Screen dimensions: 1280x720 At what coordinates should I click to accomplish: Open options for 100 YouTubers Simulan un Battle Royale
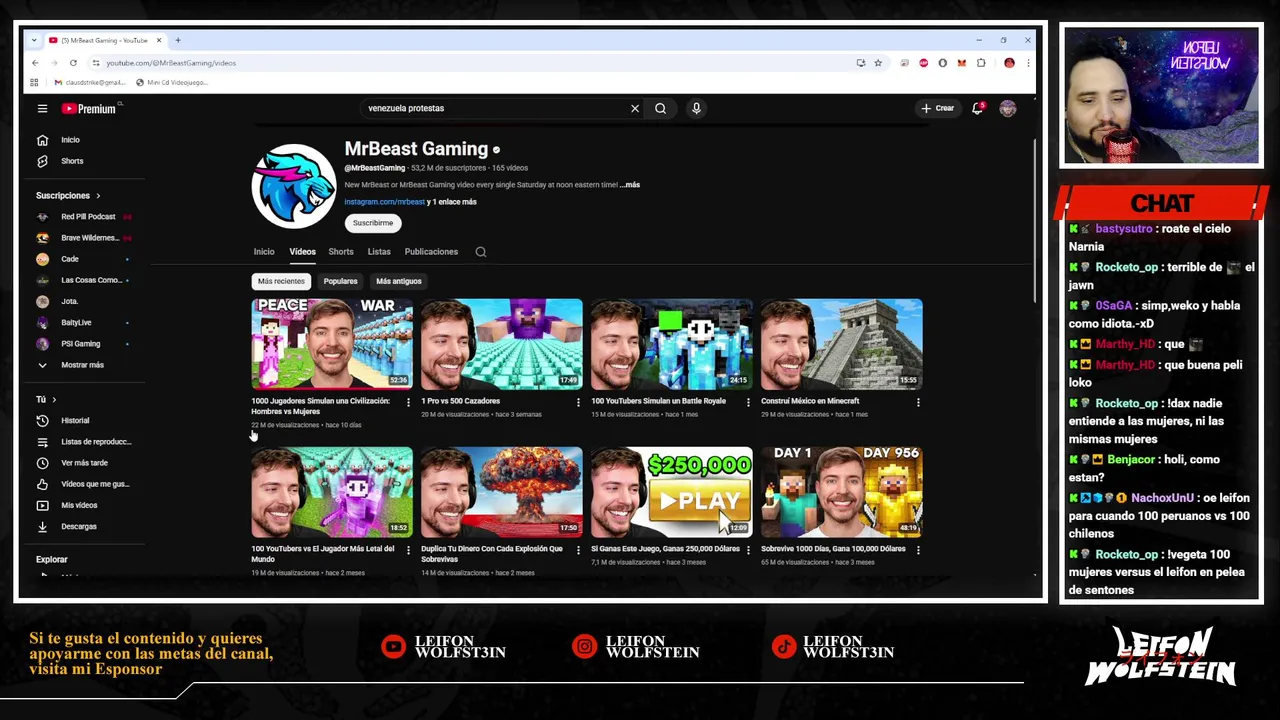[x=748, y=402]
